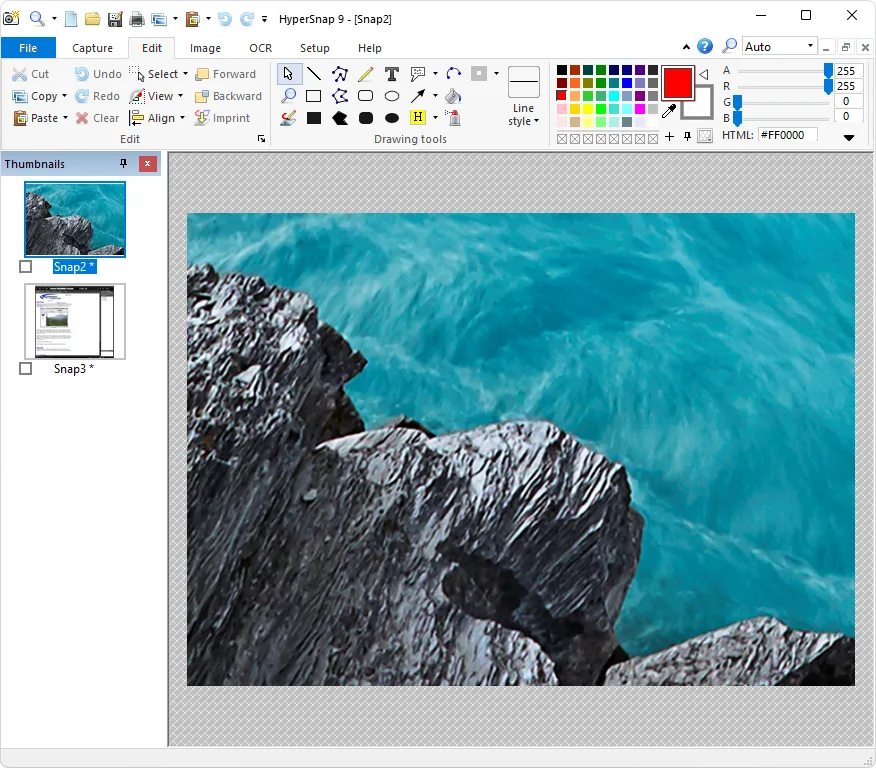The image size is (876, 768).
Task: Select the Ellipse shape tool
Action: coord(392,96)
